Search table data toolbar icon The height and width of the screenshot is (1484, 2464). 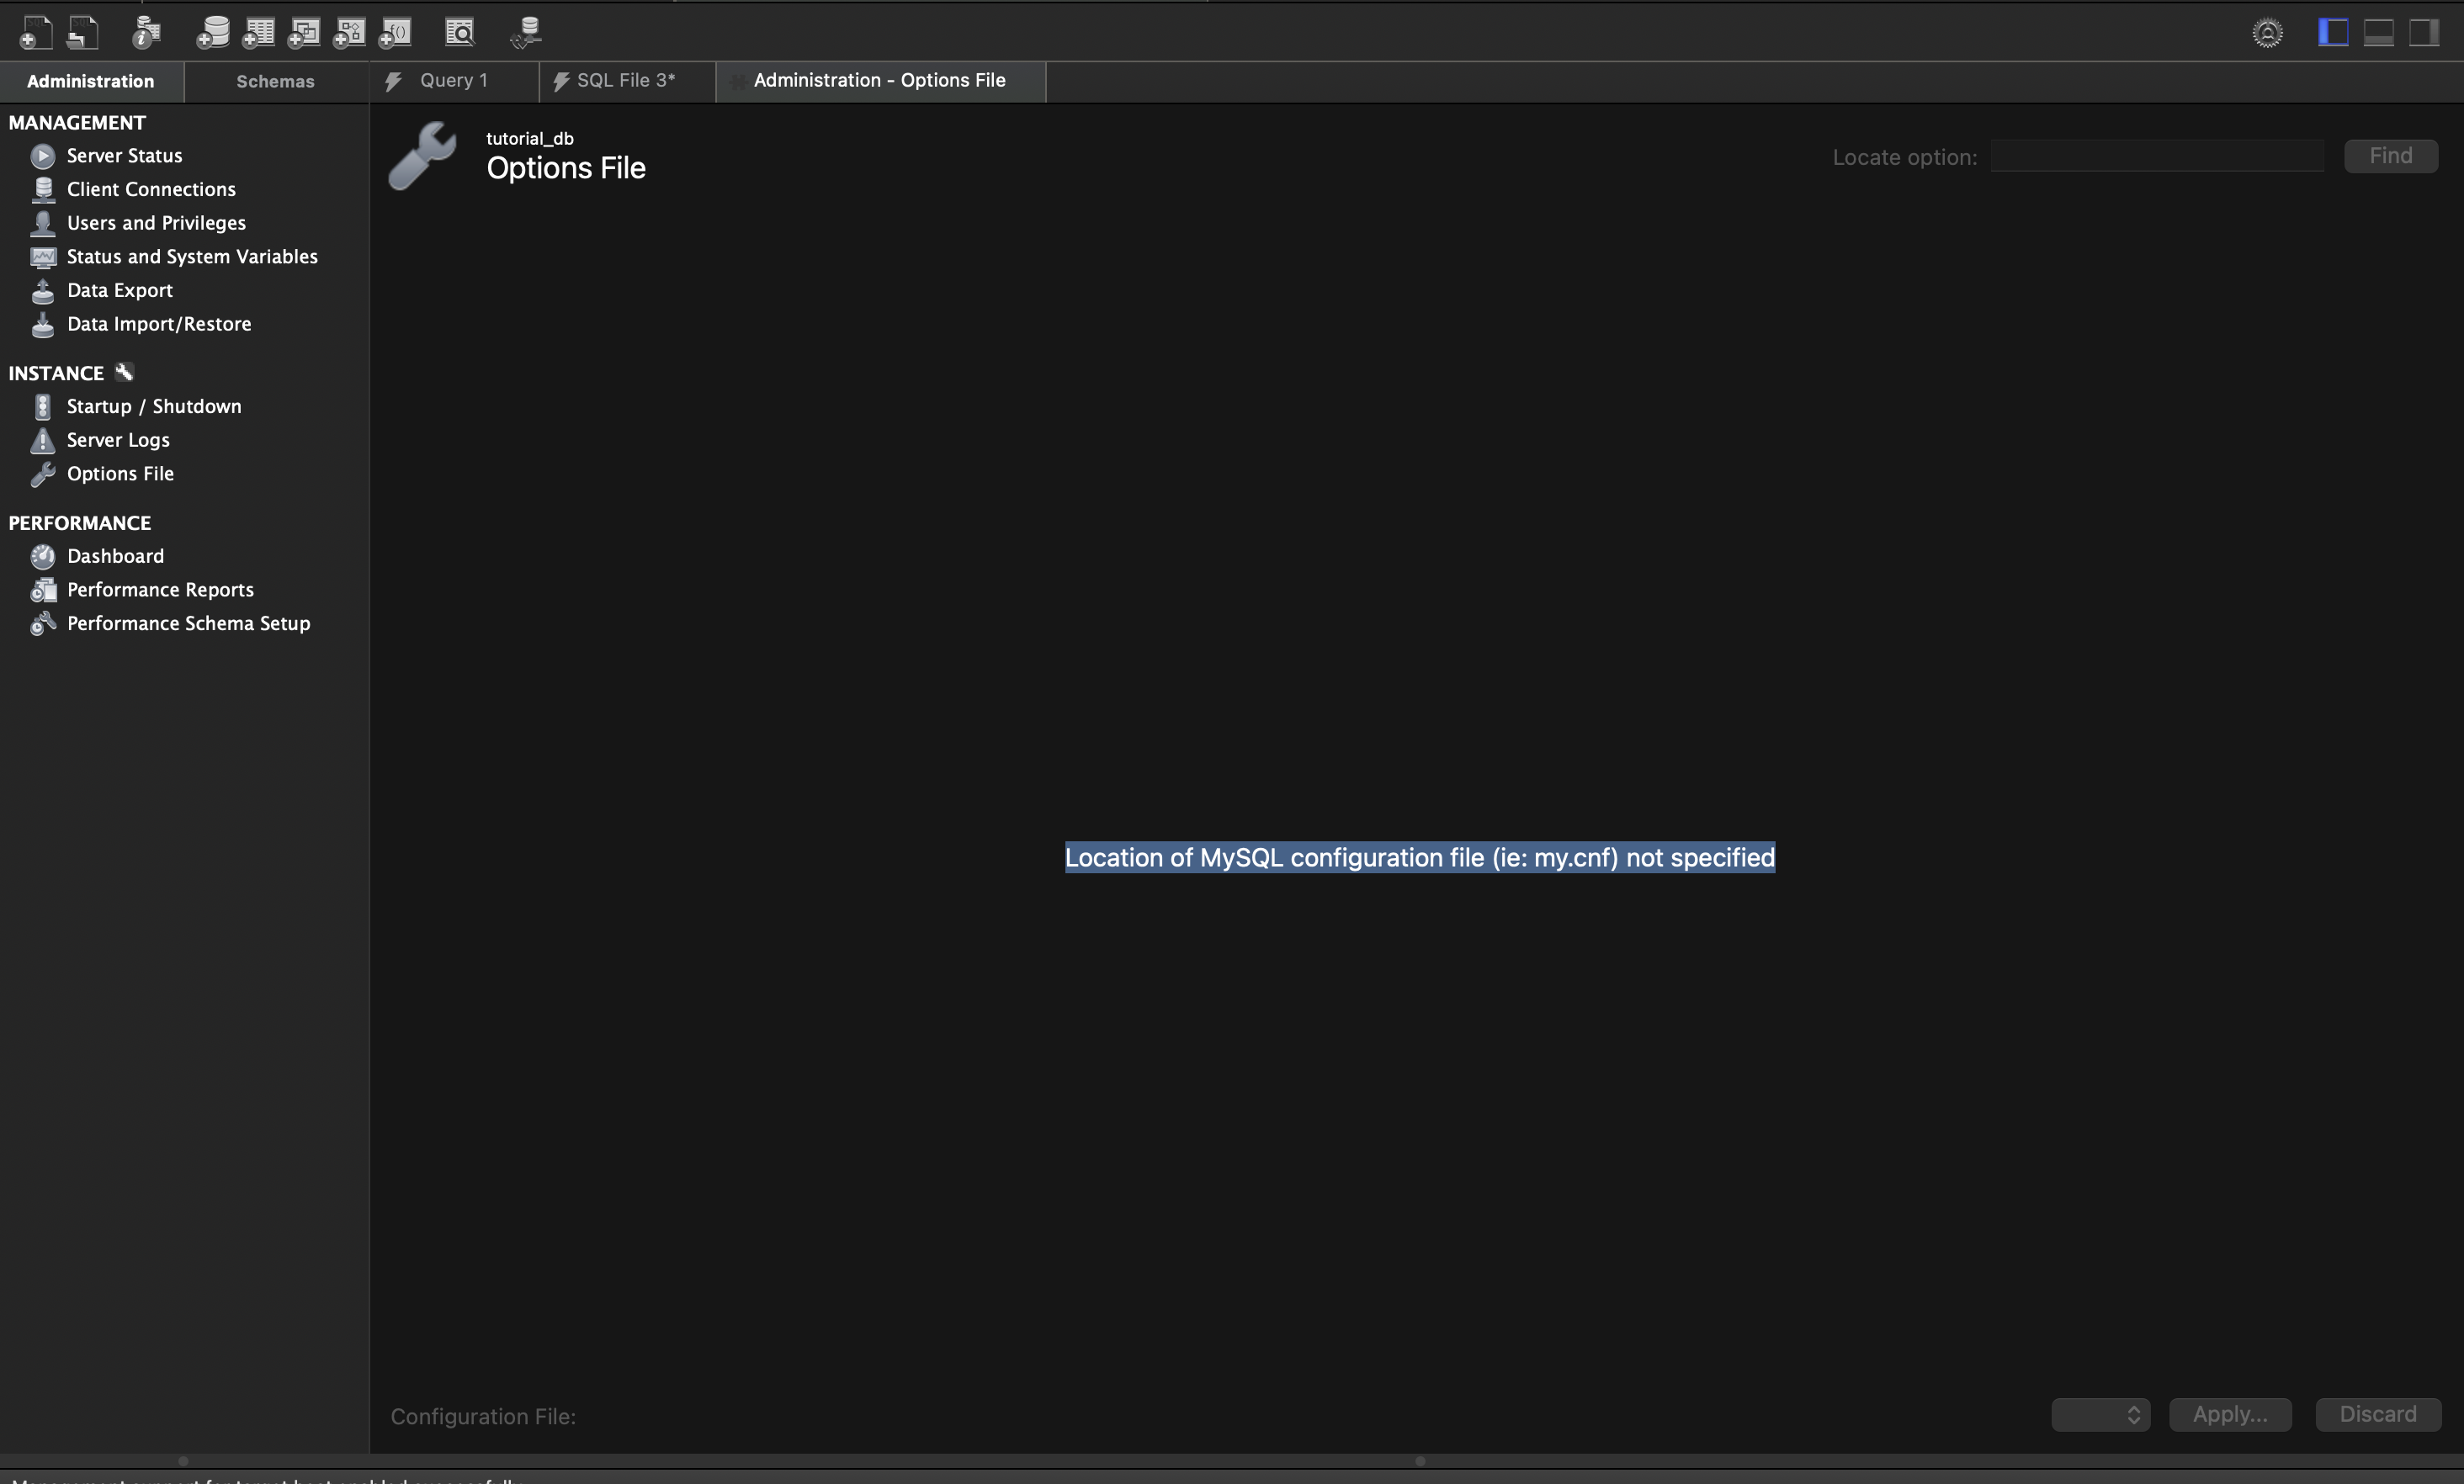(x=459, y=32)
